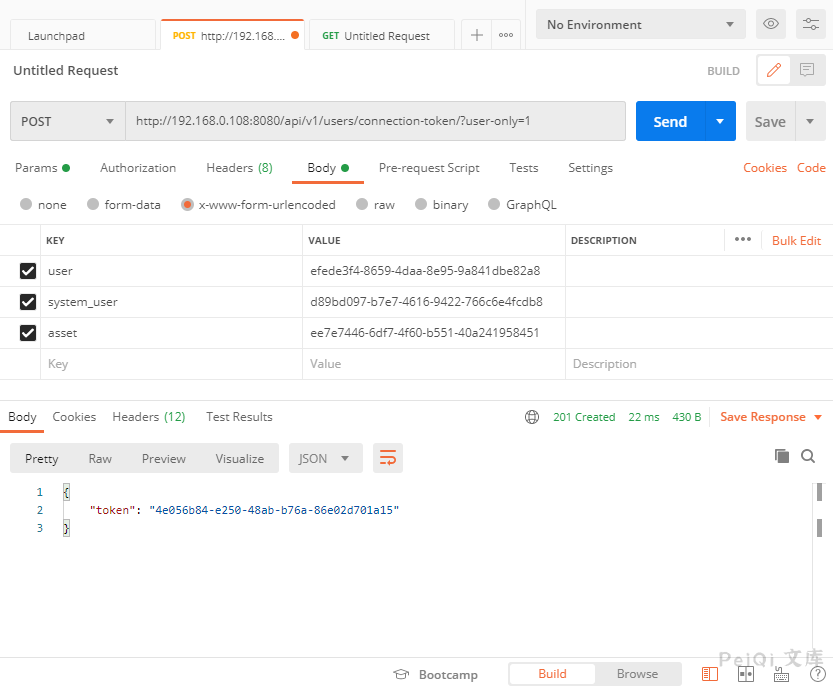Toggle the response line wrap icon

pyautogui.click(x=387, y=458)
